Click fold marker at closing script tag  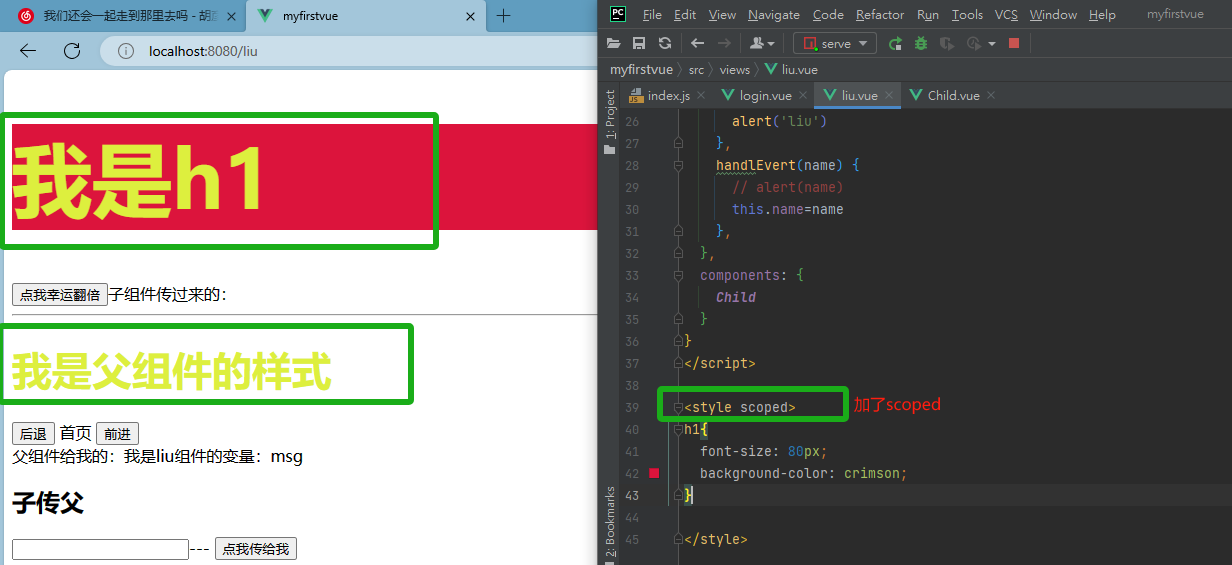click(678, 363)
